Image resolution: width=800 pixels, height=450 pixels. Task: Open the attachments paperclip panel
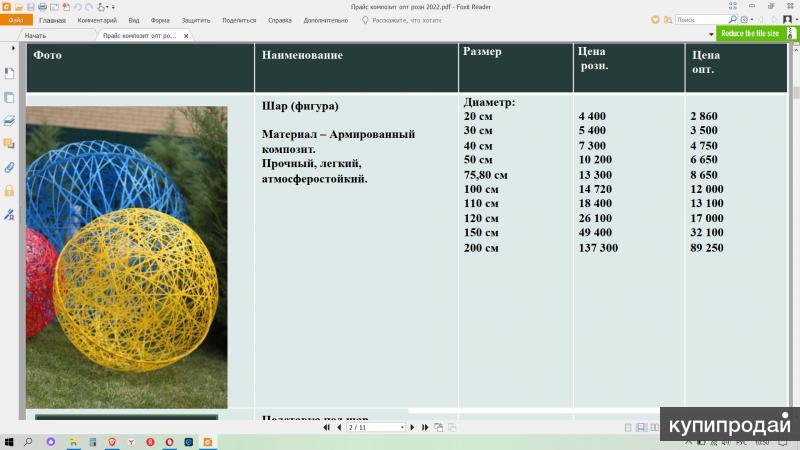point(9,167)
